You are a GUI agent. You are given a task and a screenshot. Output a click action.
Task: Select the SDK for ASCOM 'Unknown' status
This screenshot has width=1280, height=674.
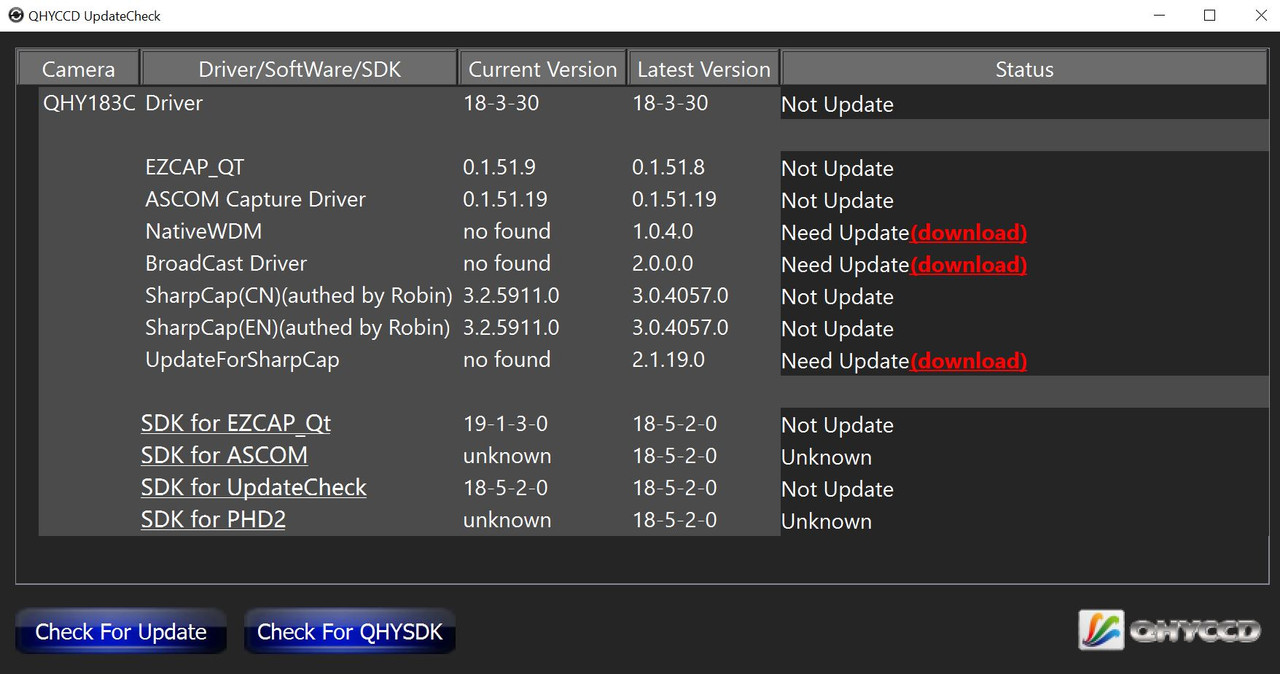coord(826,457)
